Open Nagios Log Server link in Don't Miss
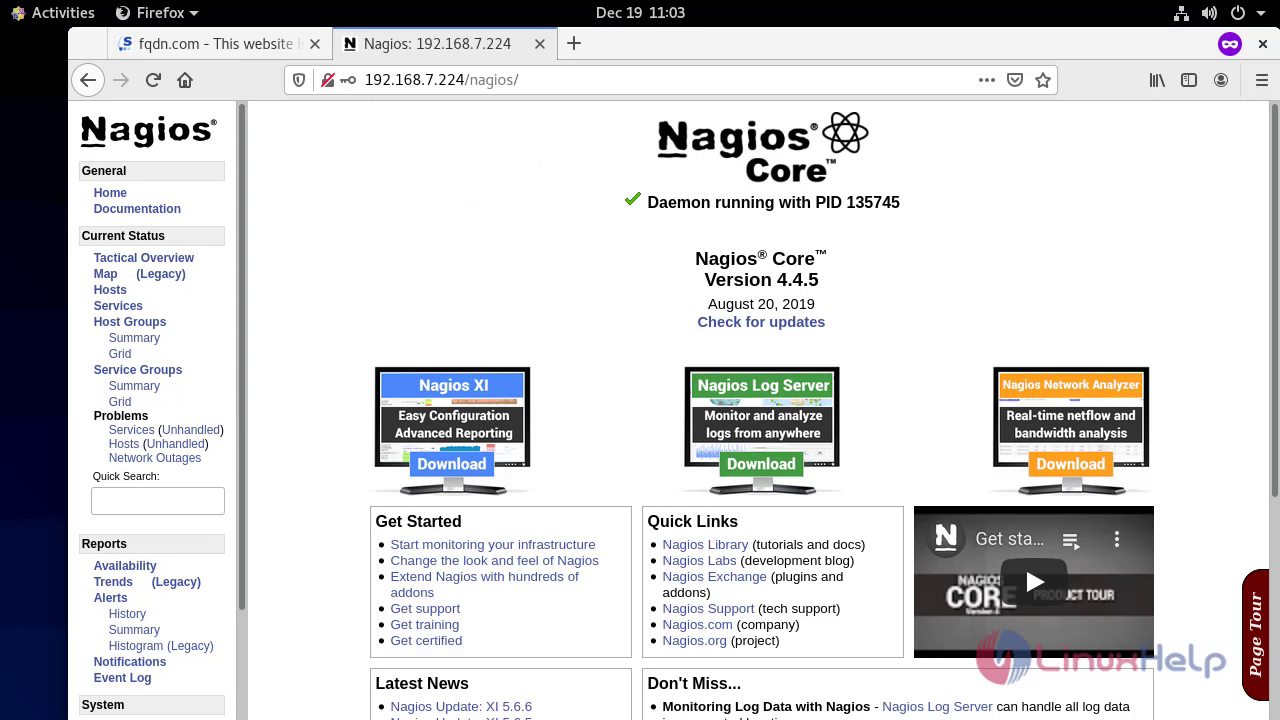Screen dimensions: 1280x720 937,707
